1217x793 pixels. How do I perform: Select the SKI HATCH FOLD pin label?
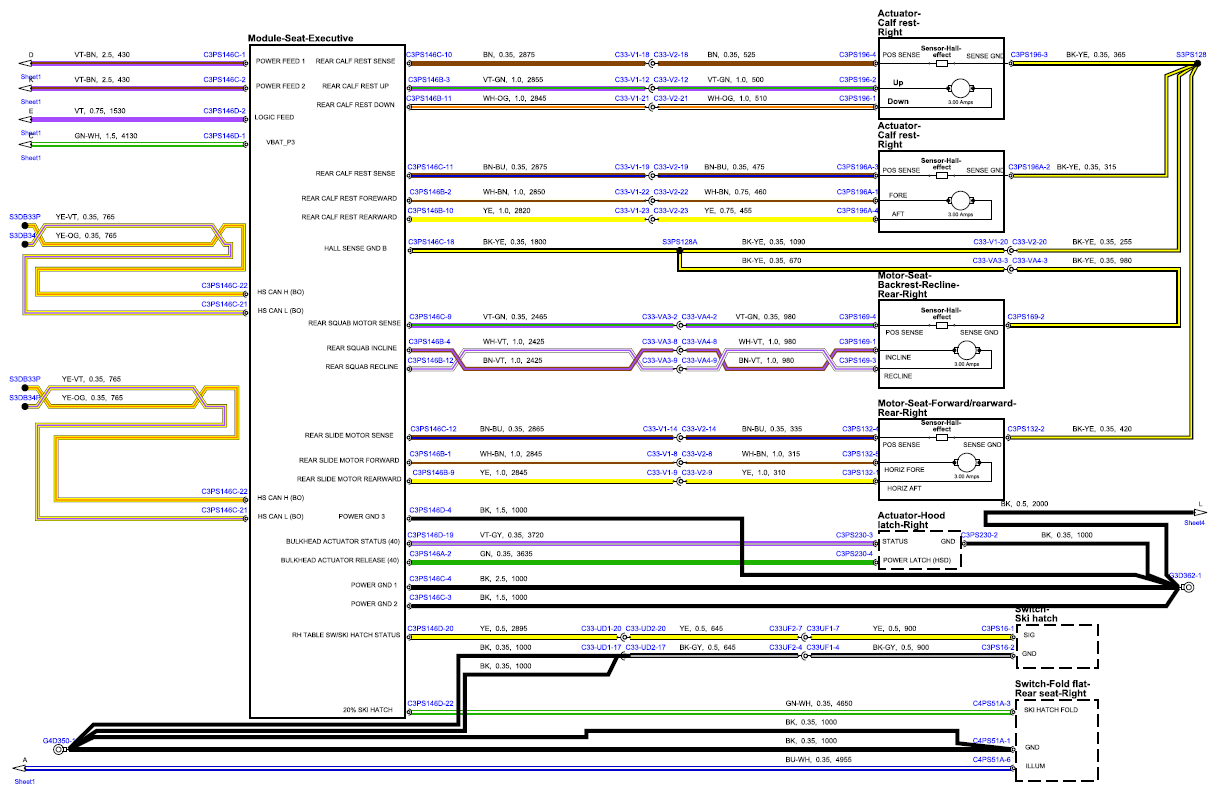[x=1050, y=710]
